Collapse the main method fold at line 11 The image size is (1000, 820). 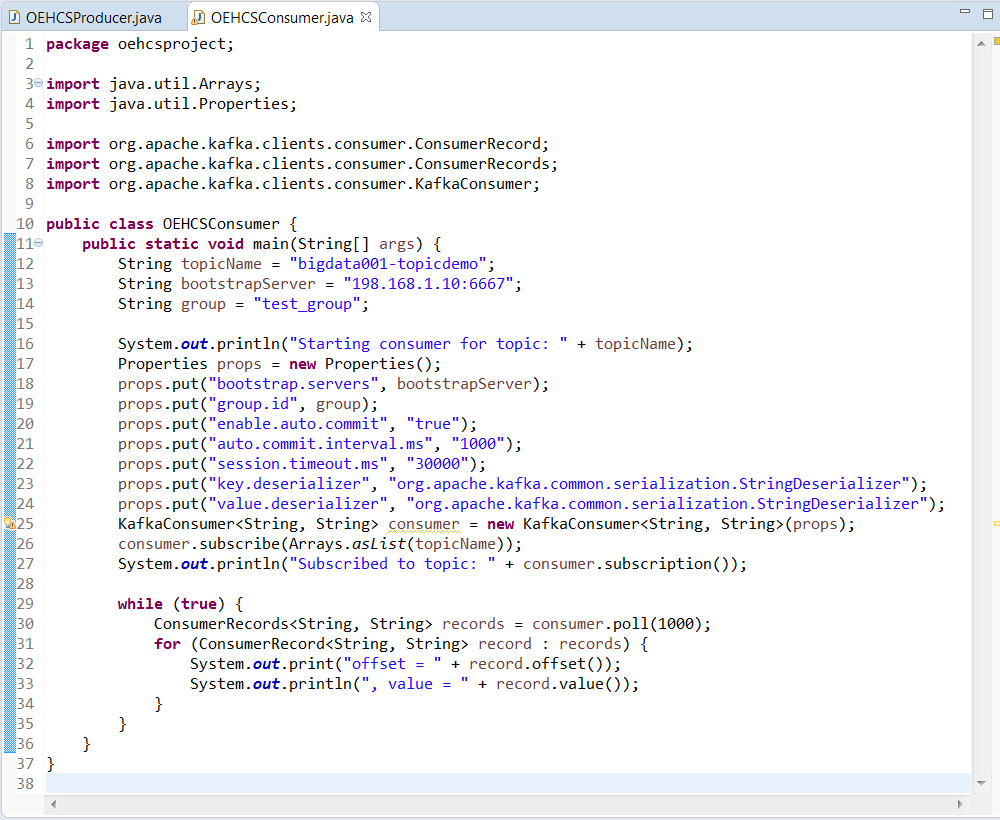[x=38, y=243]
